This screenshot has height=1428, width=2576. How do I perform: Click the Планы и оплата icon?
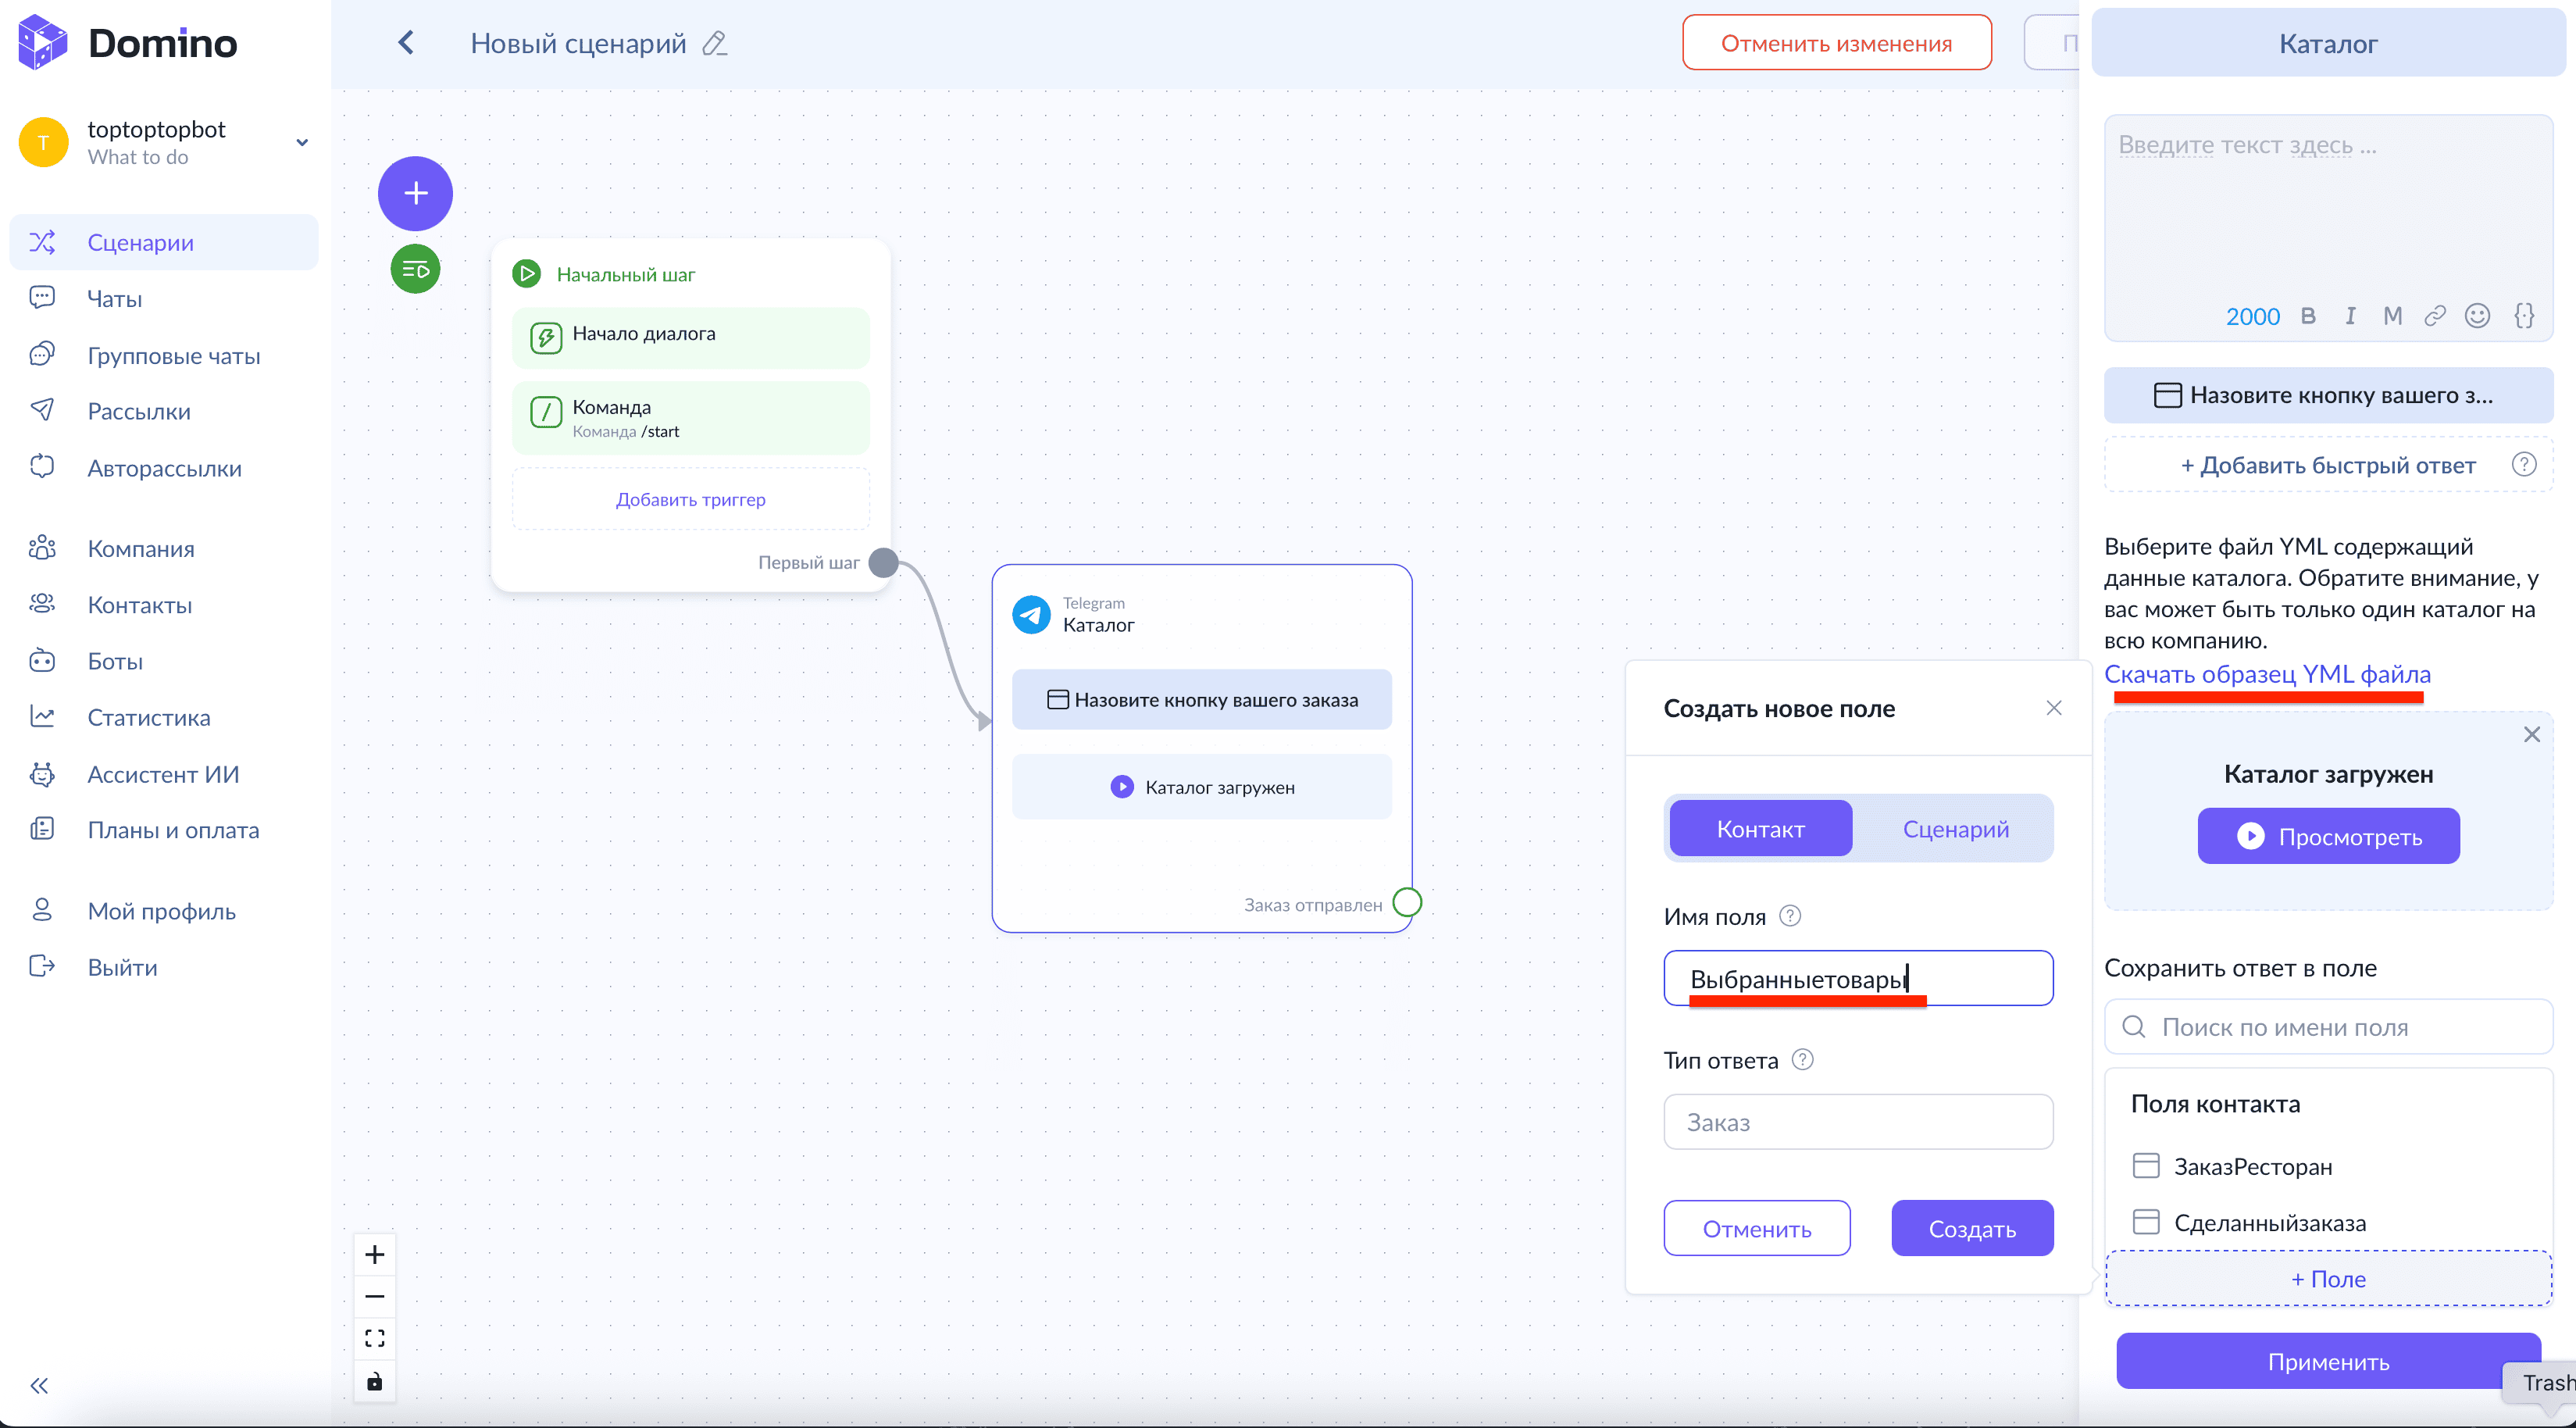point(42,829)
